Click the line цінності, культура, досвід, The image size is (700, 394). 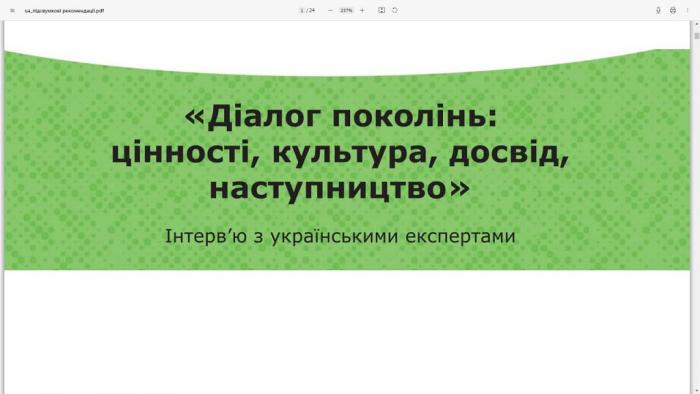[x=340, y=153]
